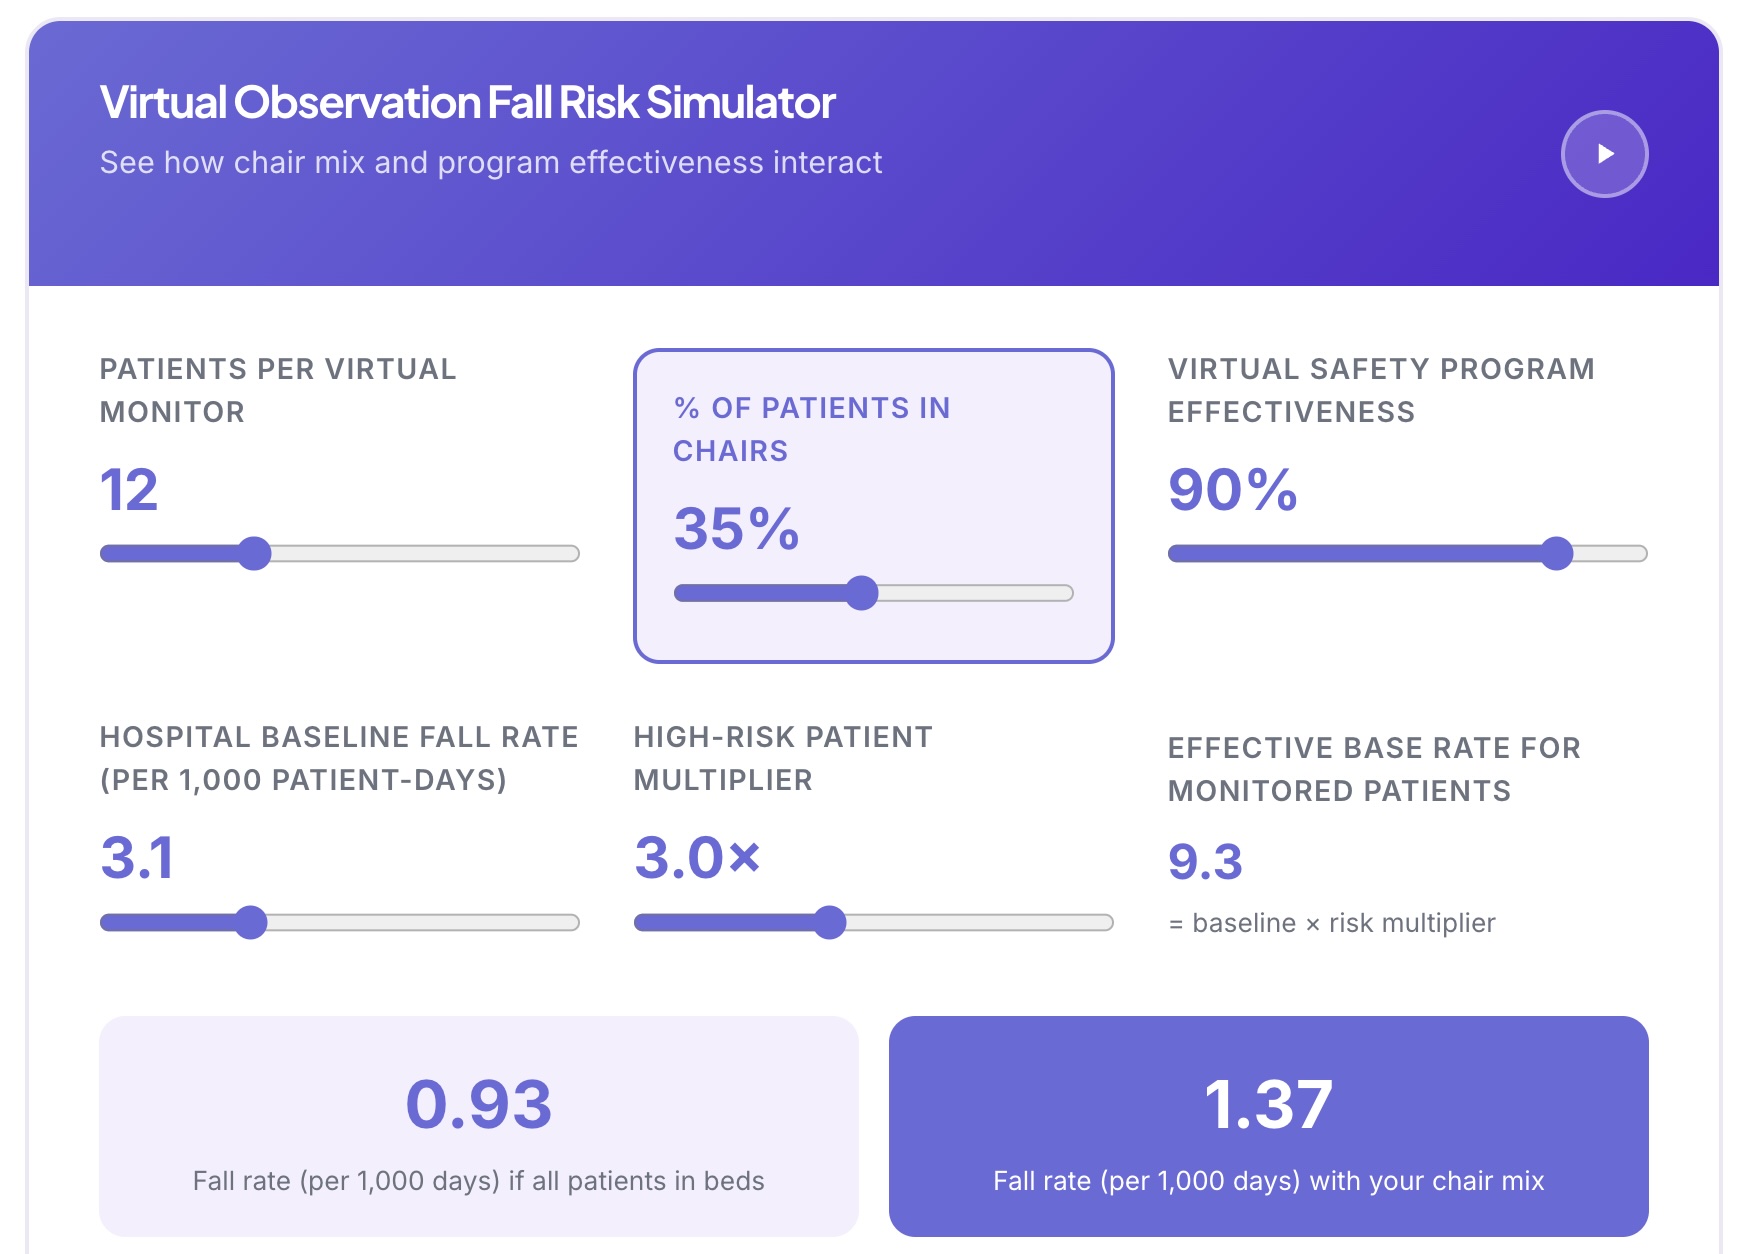Viewport: 1756px width, 1254px height.
Task: Click the High-Risk Patient Multiplier slider handle
Action: tap(830, 923)
